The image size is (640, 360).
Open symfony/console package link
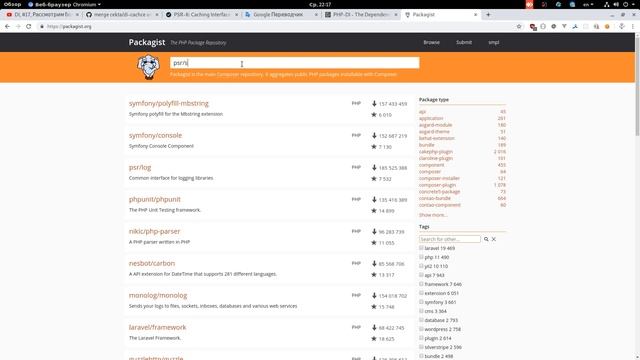156,136
